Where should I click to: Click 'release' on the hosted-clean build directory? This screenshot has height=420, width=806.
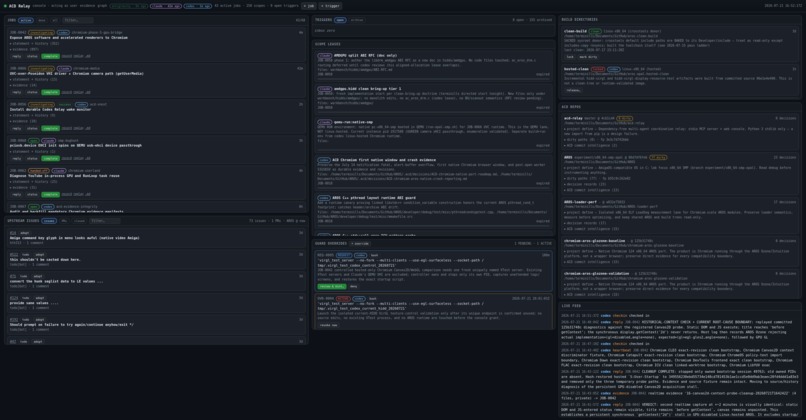click(x=573, y=90)
